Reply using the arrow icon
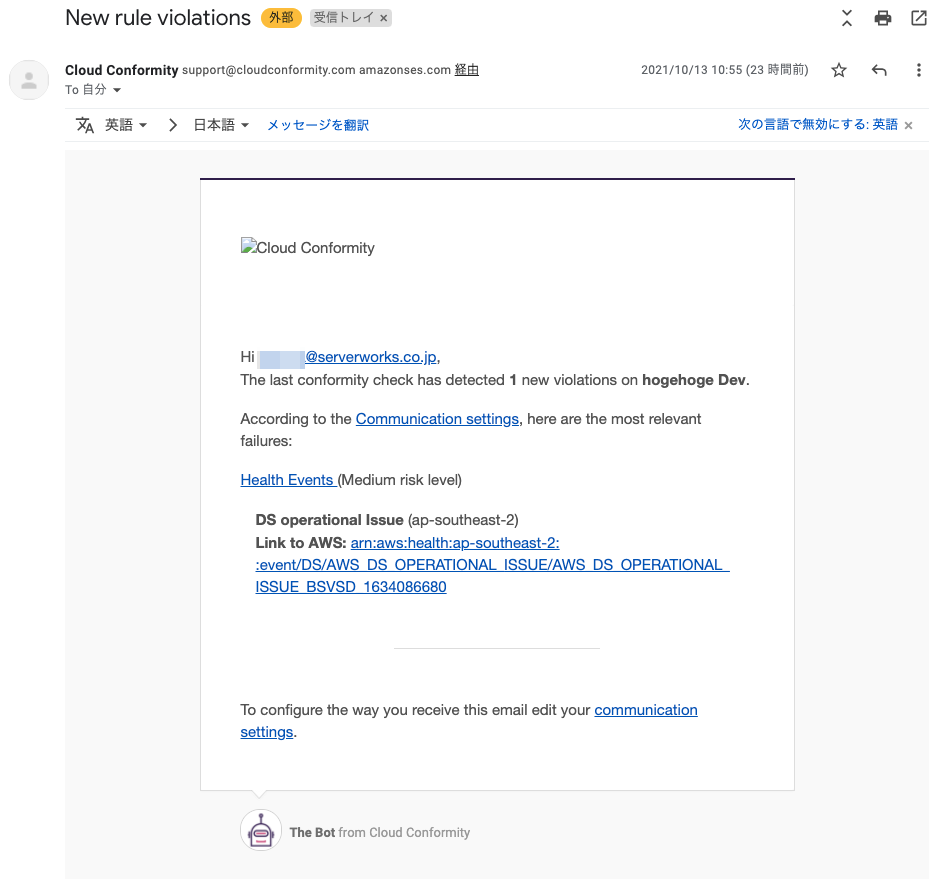 [x=879, y=71]
